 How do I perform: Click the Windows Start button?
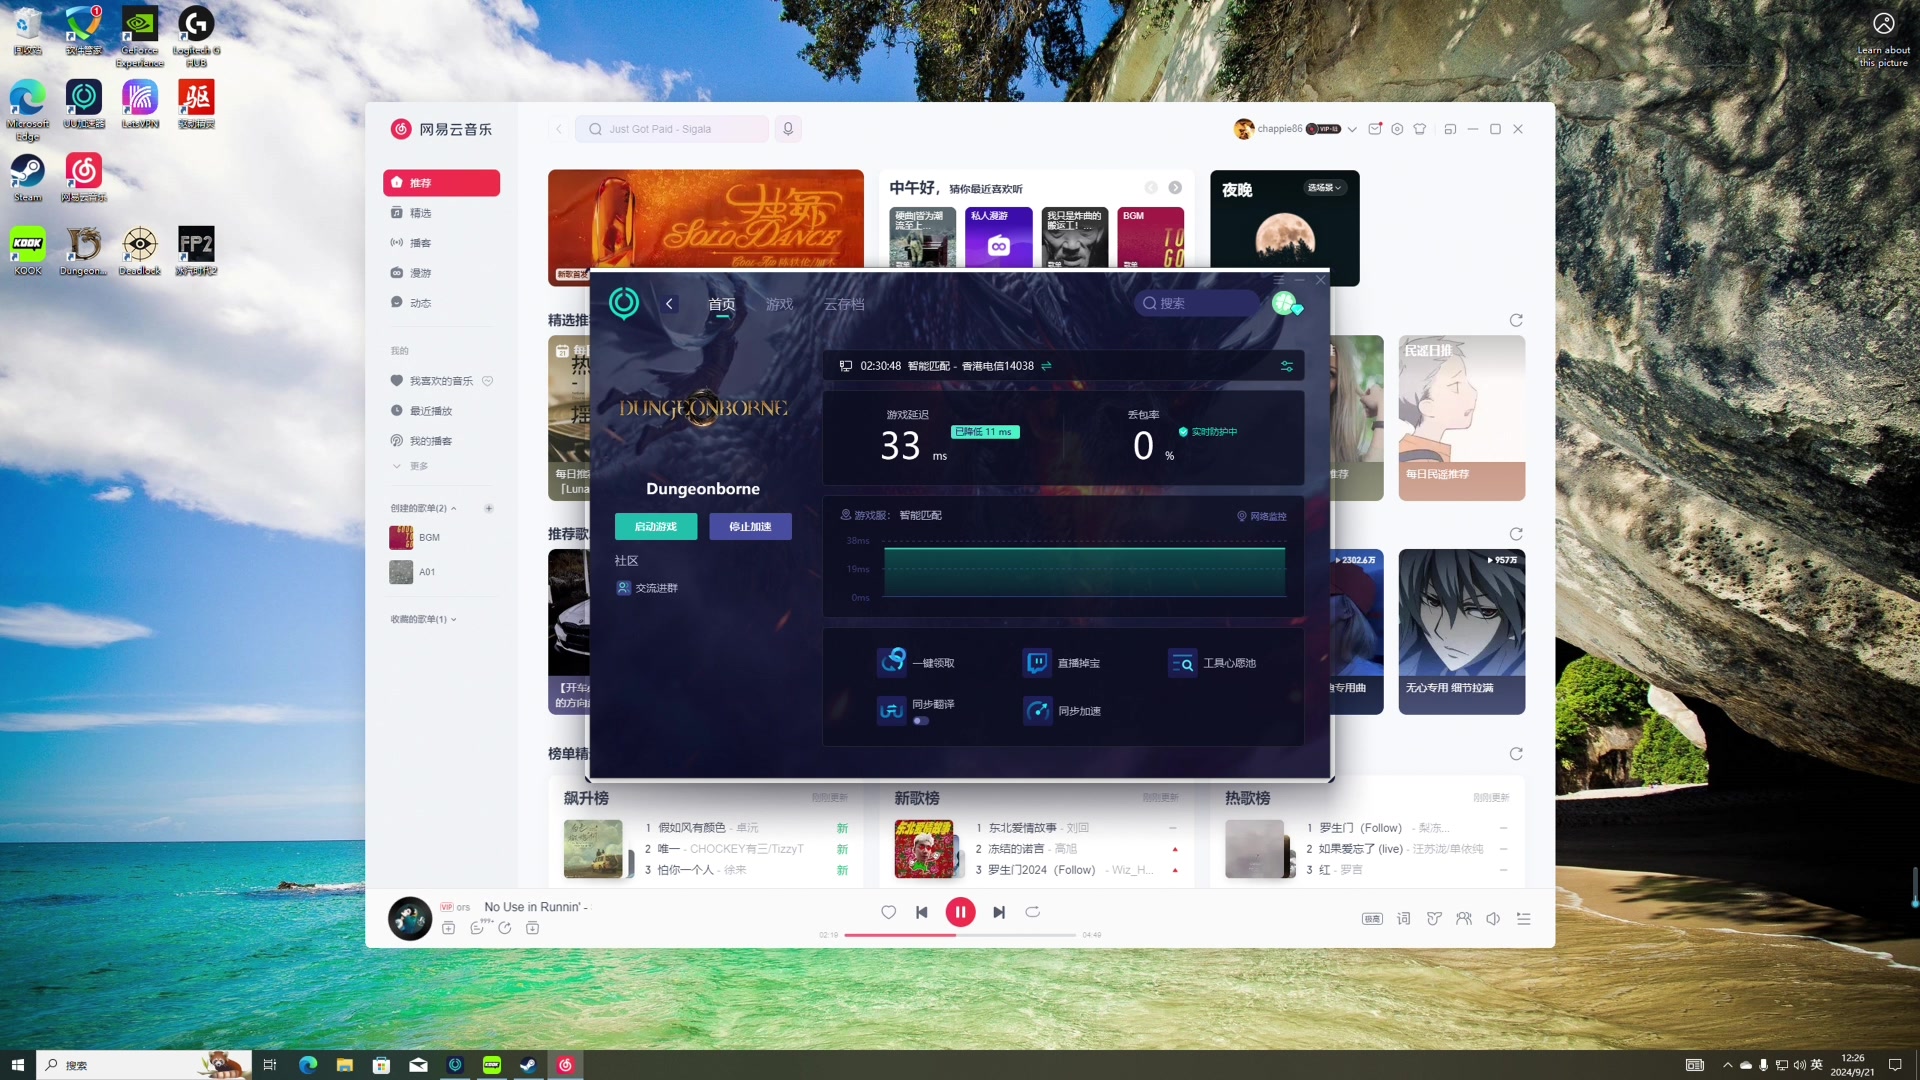pos(17,1065)
